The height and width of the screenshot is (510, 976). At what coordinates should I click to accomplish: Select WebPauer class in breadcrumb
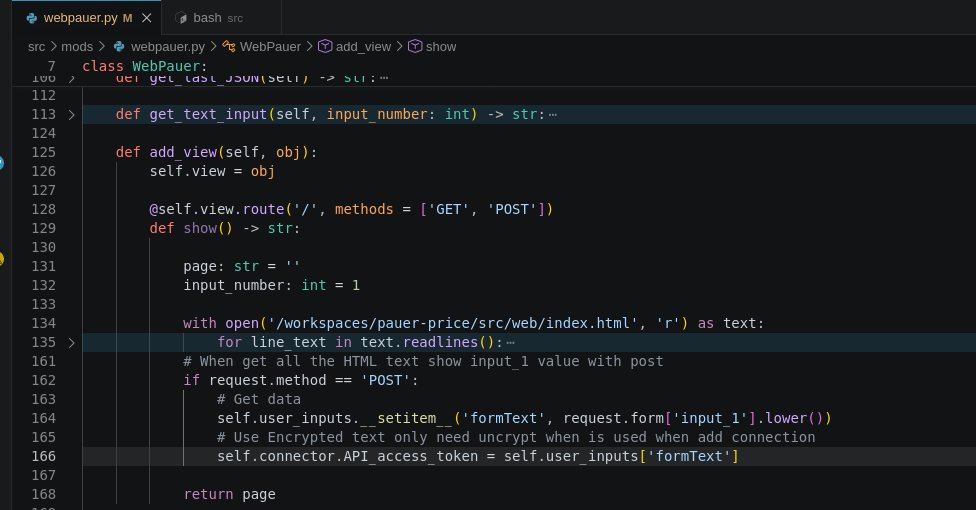[270, 47]
